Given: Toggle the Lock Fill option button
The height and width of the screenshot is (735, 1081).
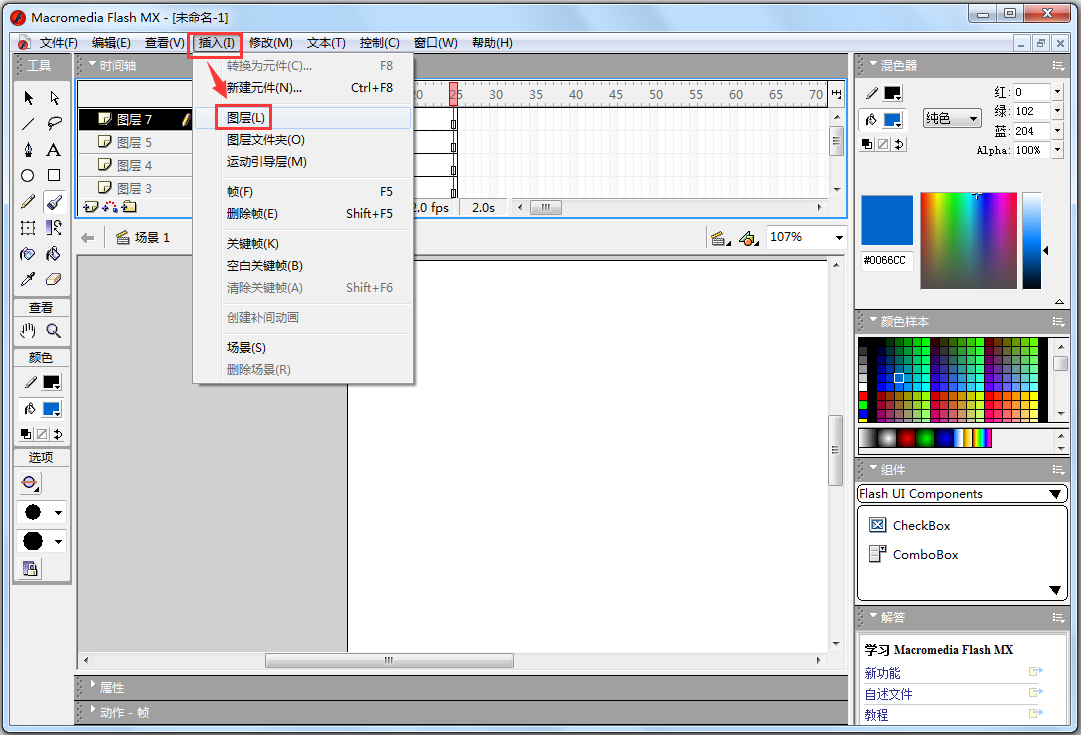Looking at the screenshot, I should [x=30, y=569].
